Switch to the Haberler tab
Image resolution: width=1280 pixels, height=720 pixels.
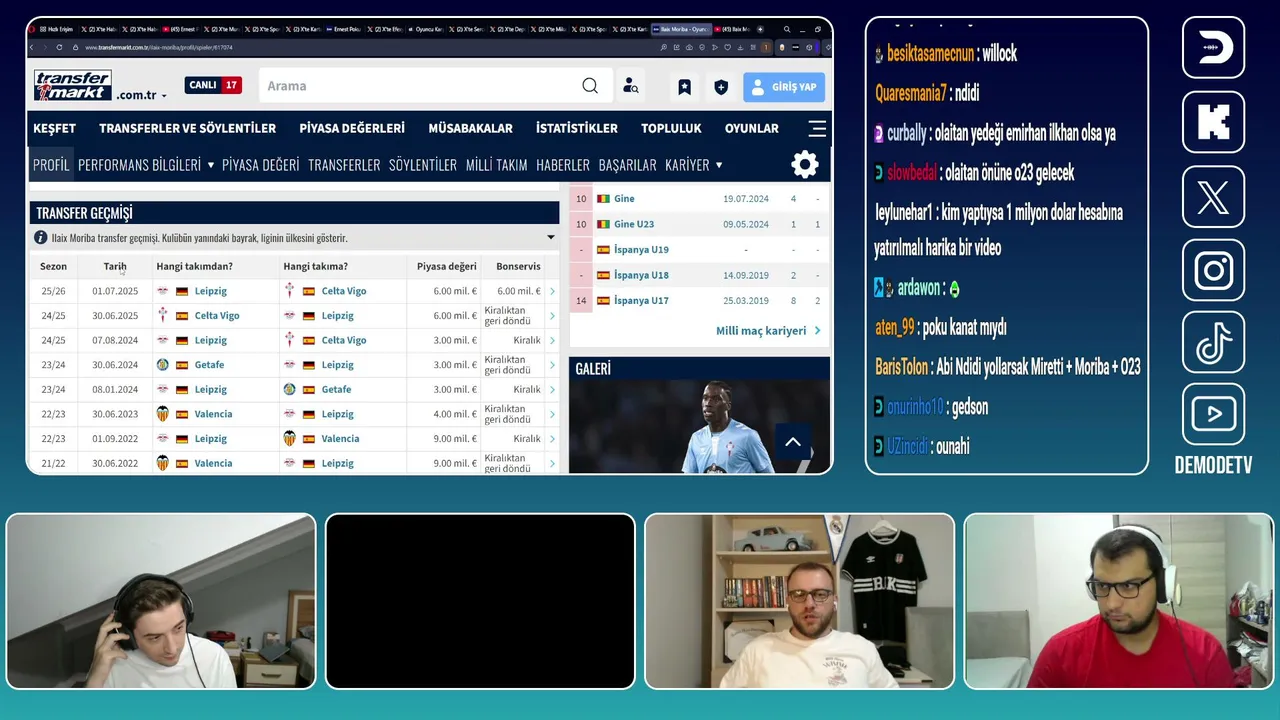[x=563, y=165]
